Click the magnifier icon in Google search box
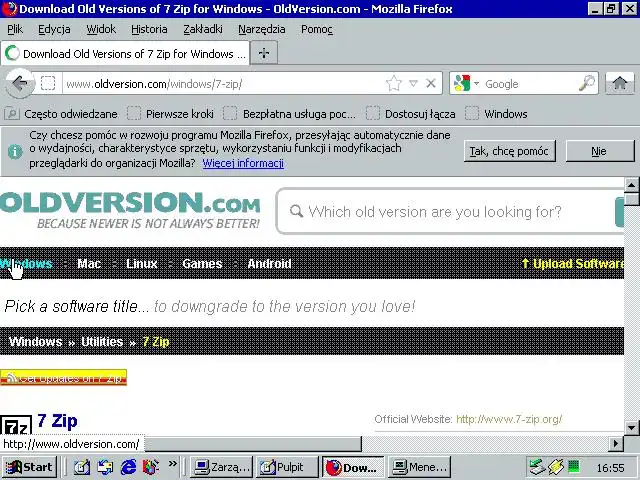This screenshot has width=640, height=480. coord(587,84)
